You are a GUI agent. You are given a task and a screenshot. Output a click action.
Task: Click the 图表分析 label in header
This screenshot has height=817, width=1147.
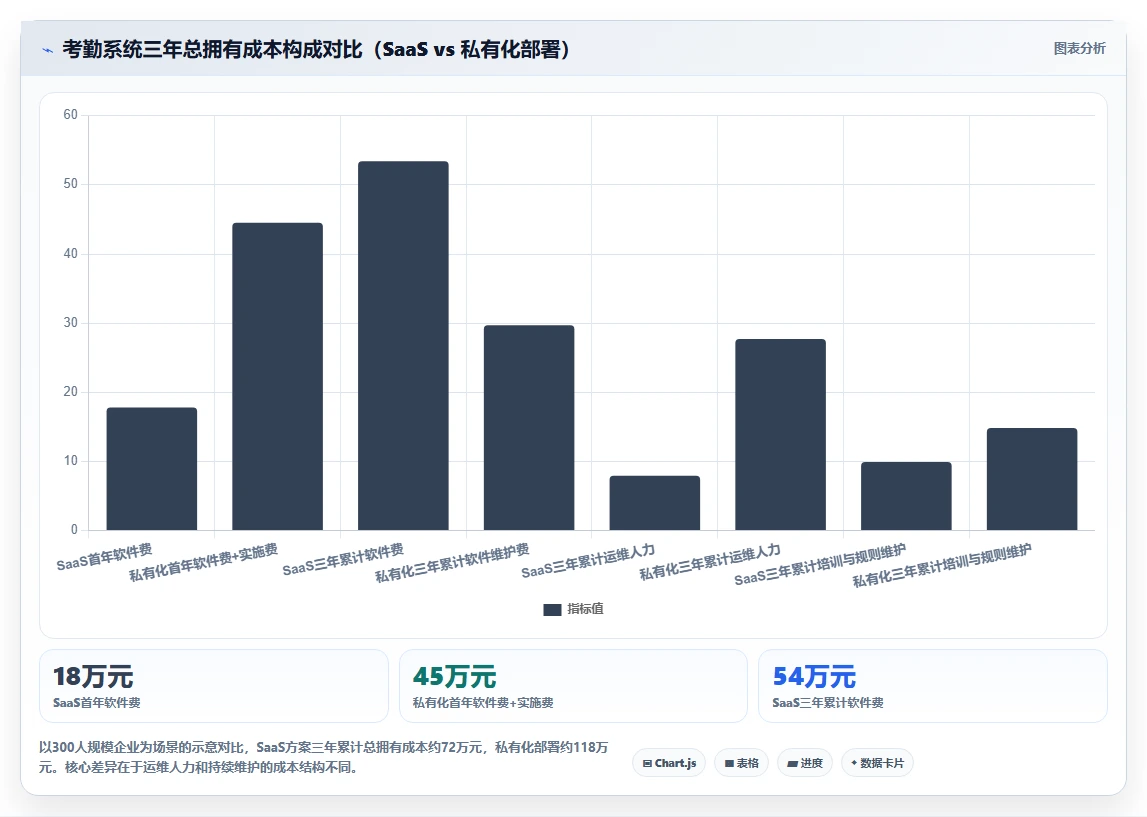(1079, 48)
